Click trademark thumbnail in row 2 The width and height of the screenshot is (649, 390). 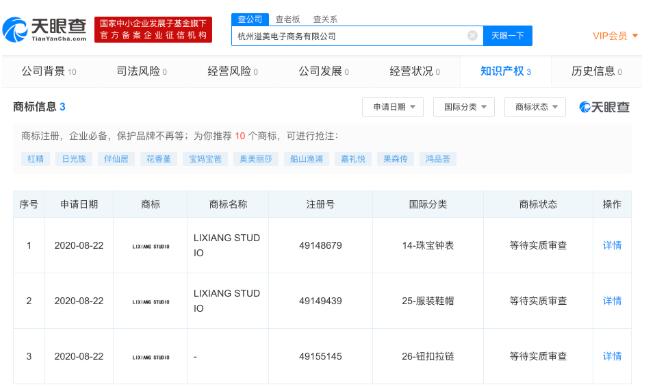[x=151, y=302]
